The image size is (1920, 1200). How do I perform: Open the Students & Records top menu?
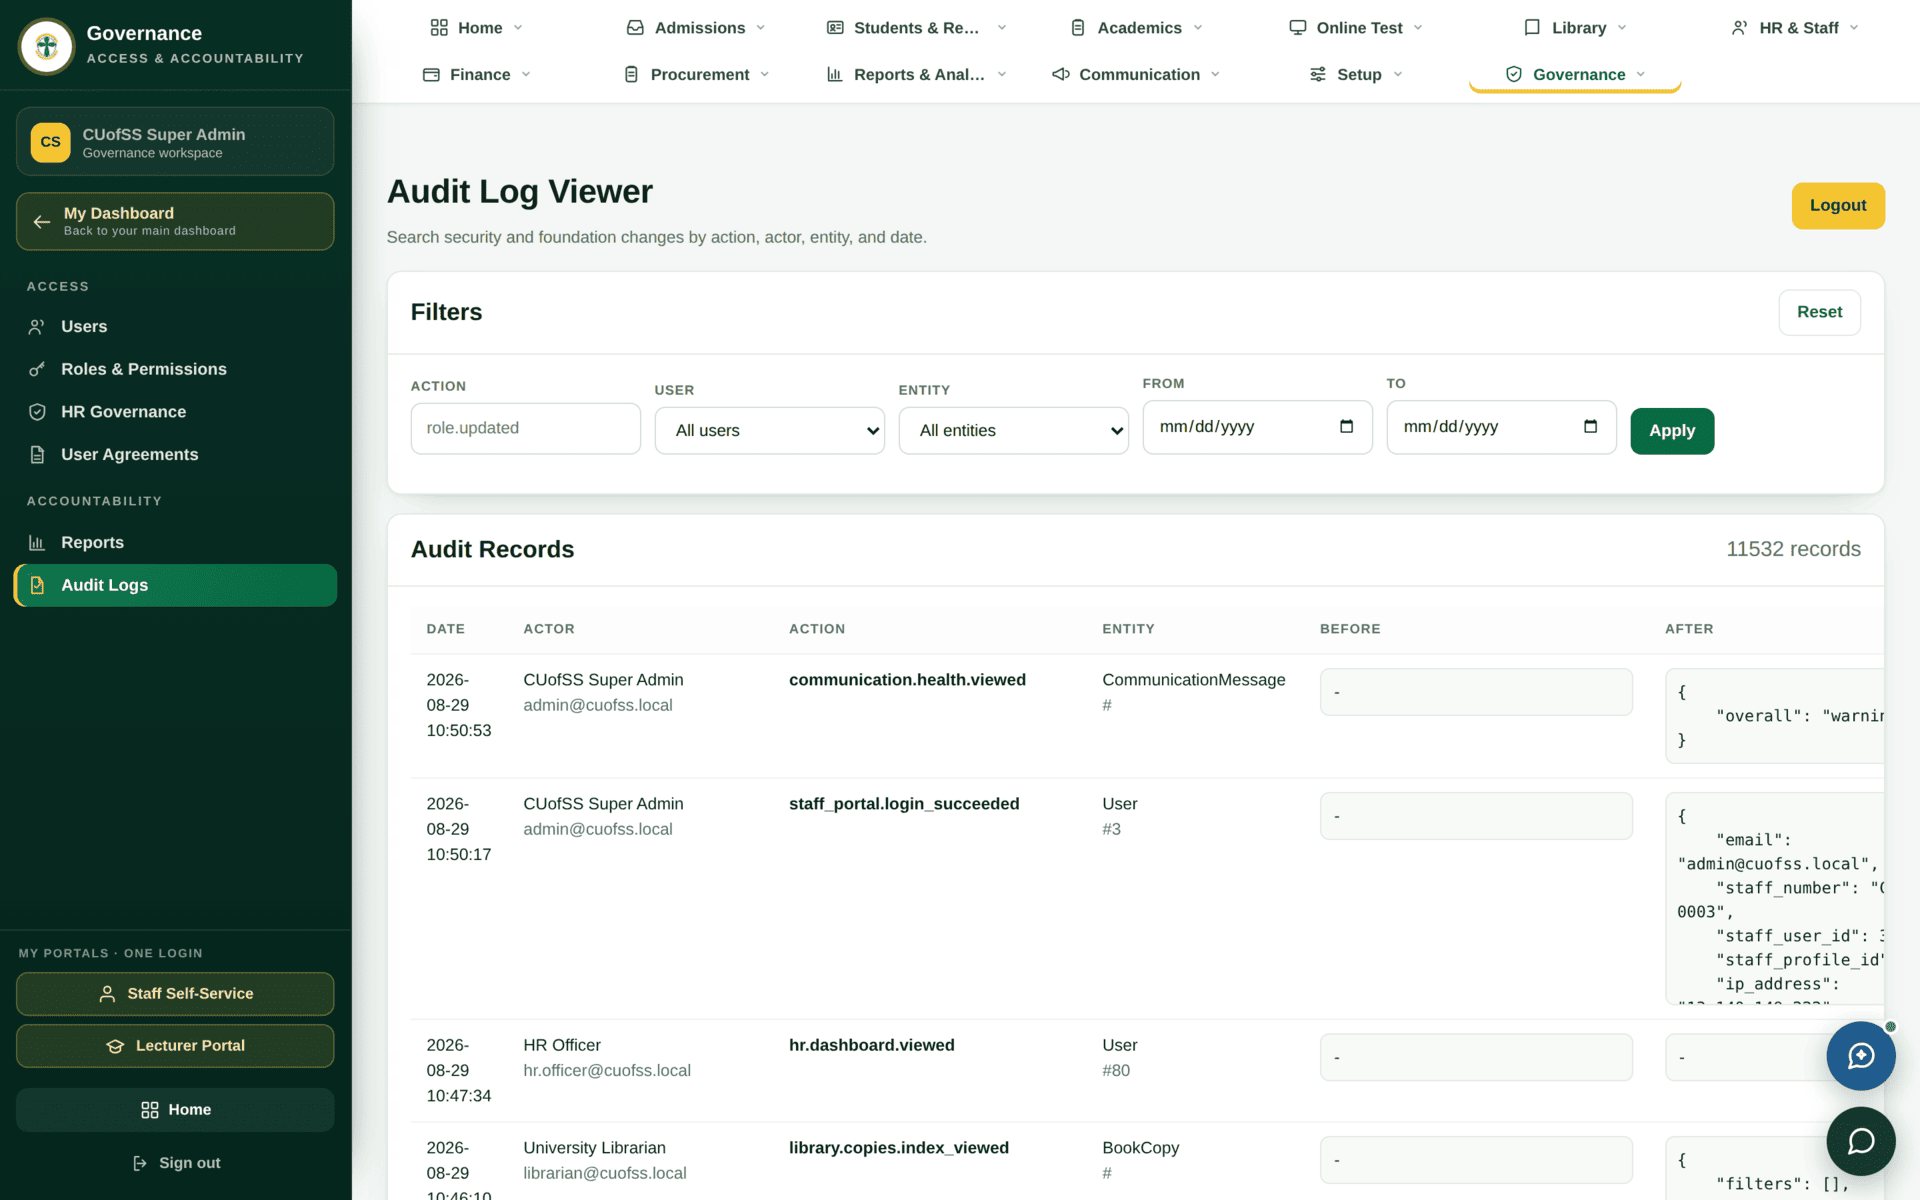pyautogui.click(x=917, y=28)
